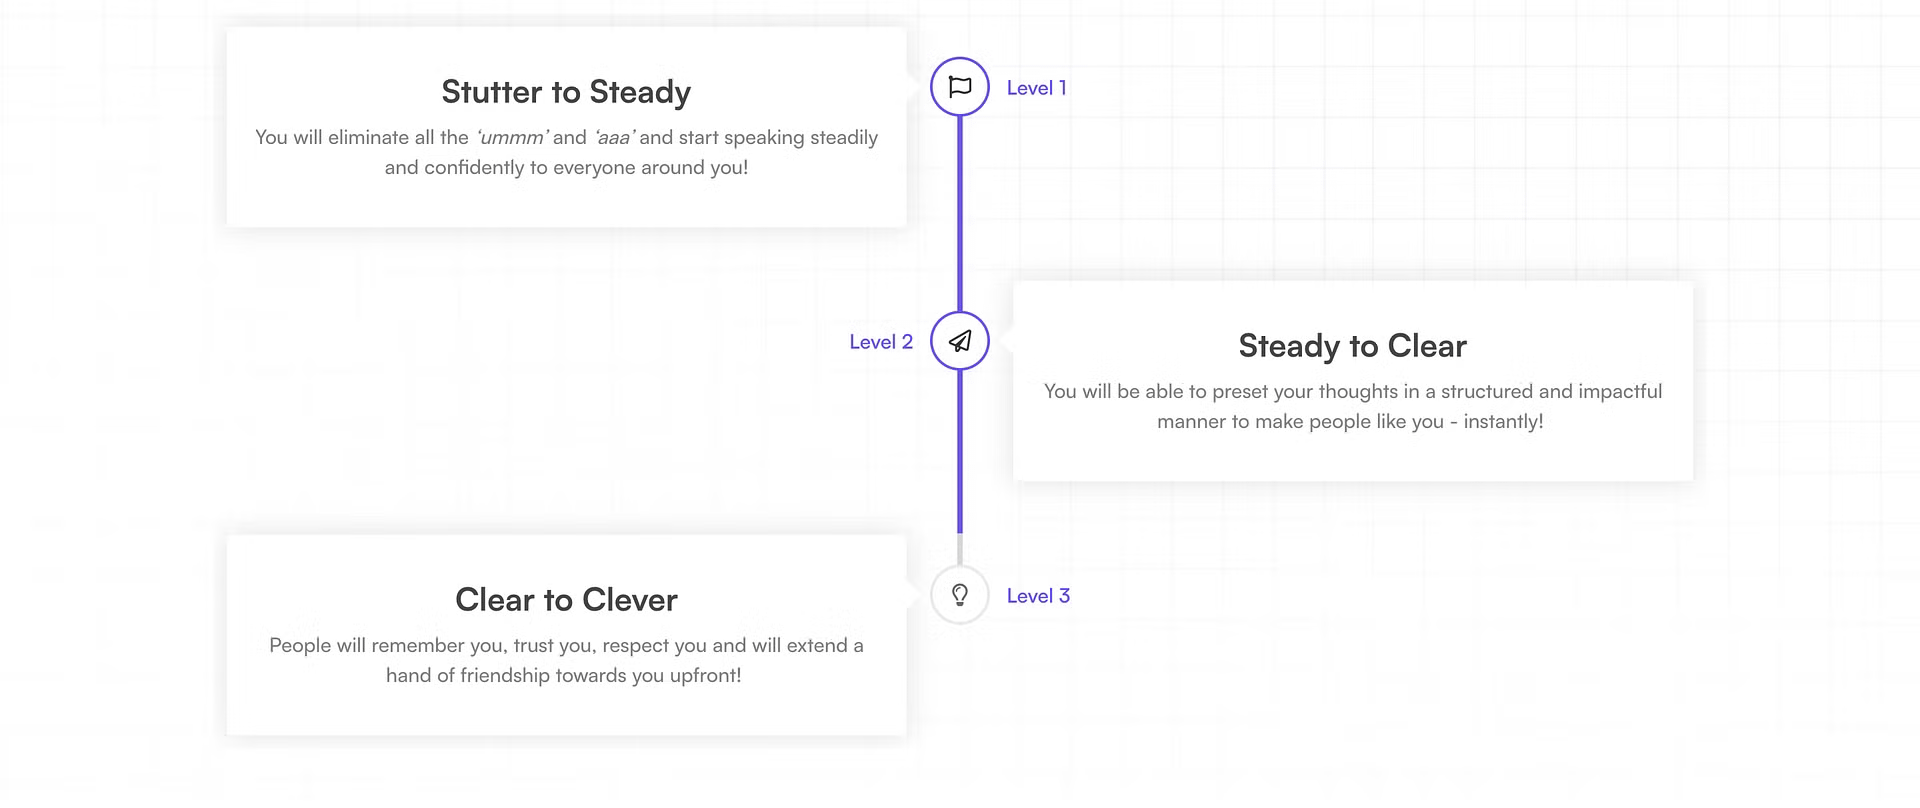This screenshot has width=1920, height=808.
Task: Select the Level 1 label
Action: [1036, 88]
